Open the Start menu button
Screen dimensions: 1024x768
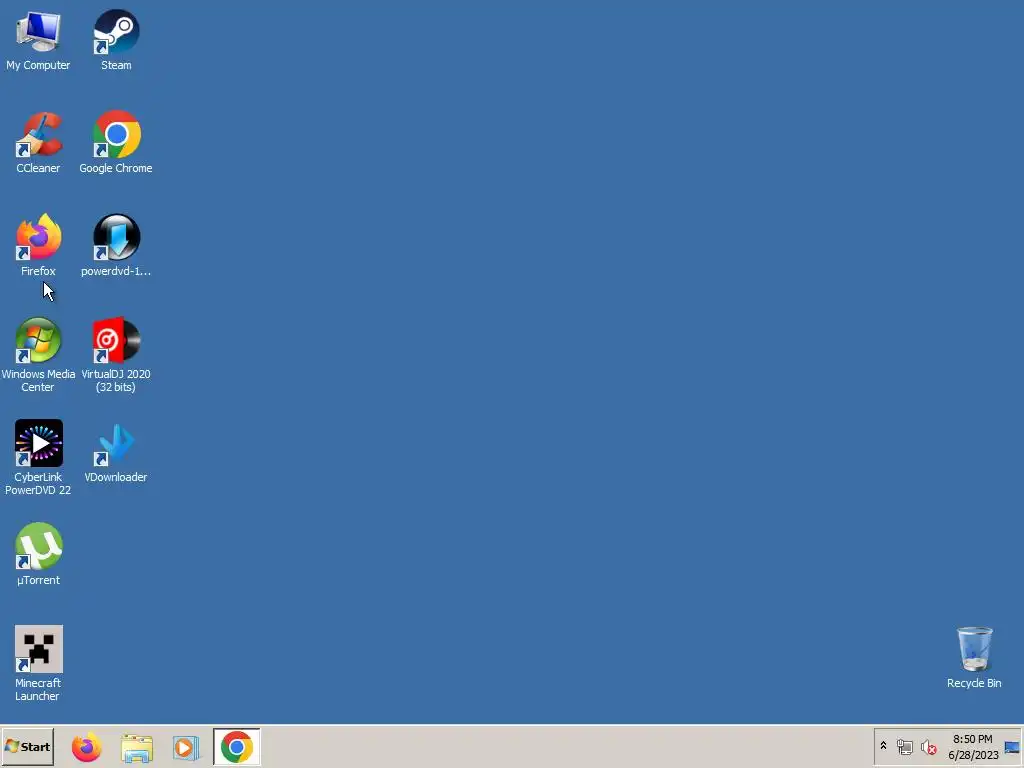tap(27, 746)
